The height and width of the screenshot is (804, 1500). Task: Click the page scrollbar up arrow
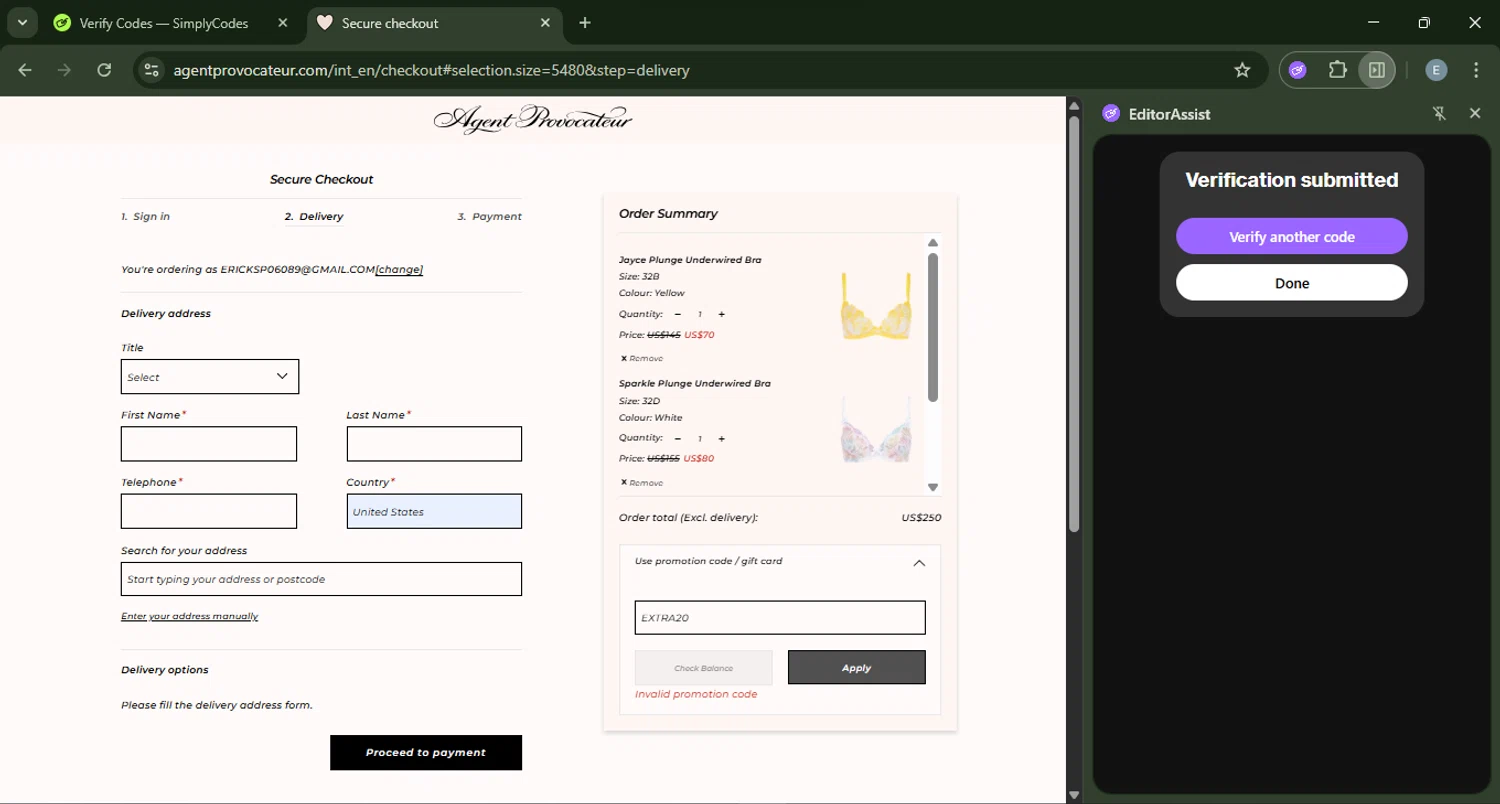[x=1074, y=105]
